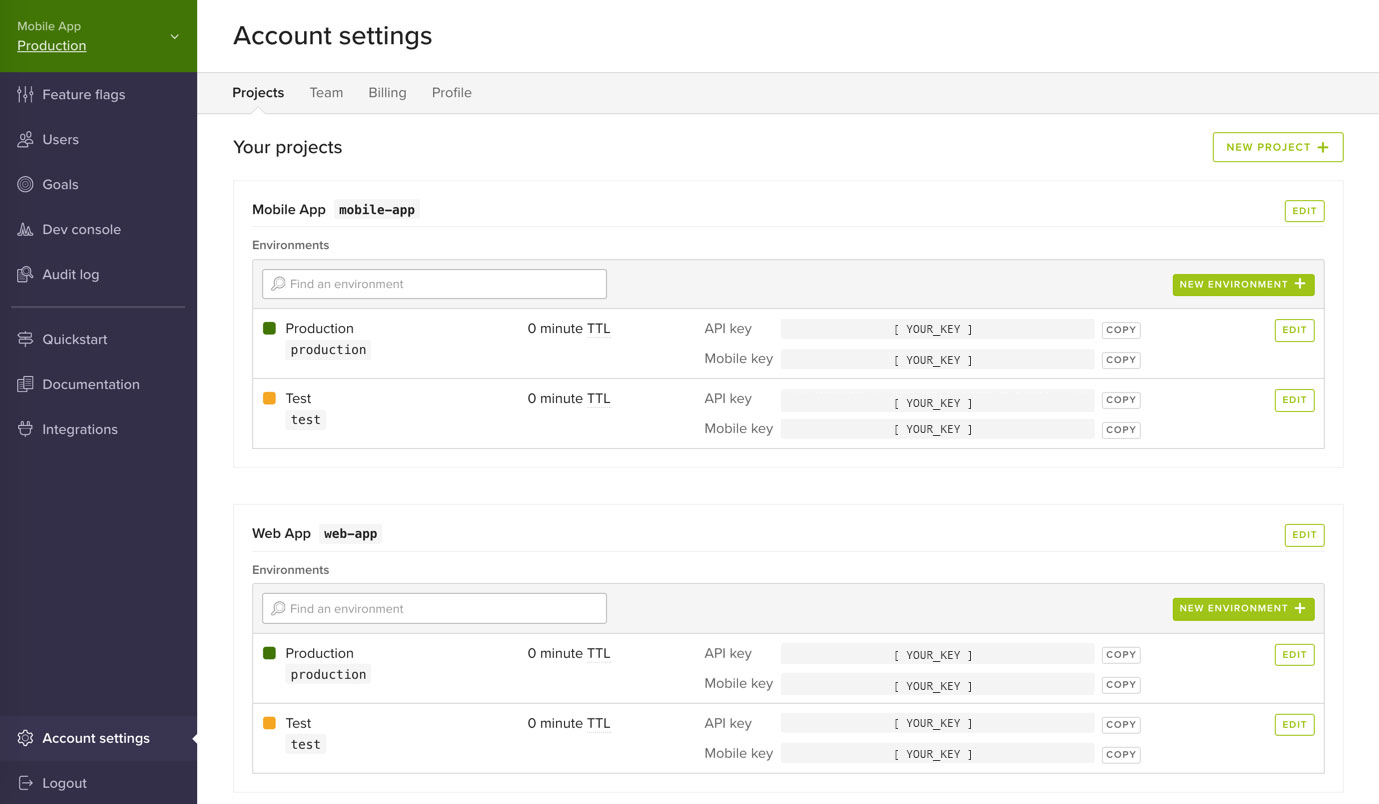
Task: Open the Quickstart guide
Action: [x=72, y=339]
